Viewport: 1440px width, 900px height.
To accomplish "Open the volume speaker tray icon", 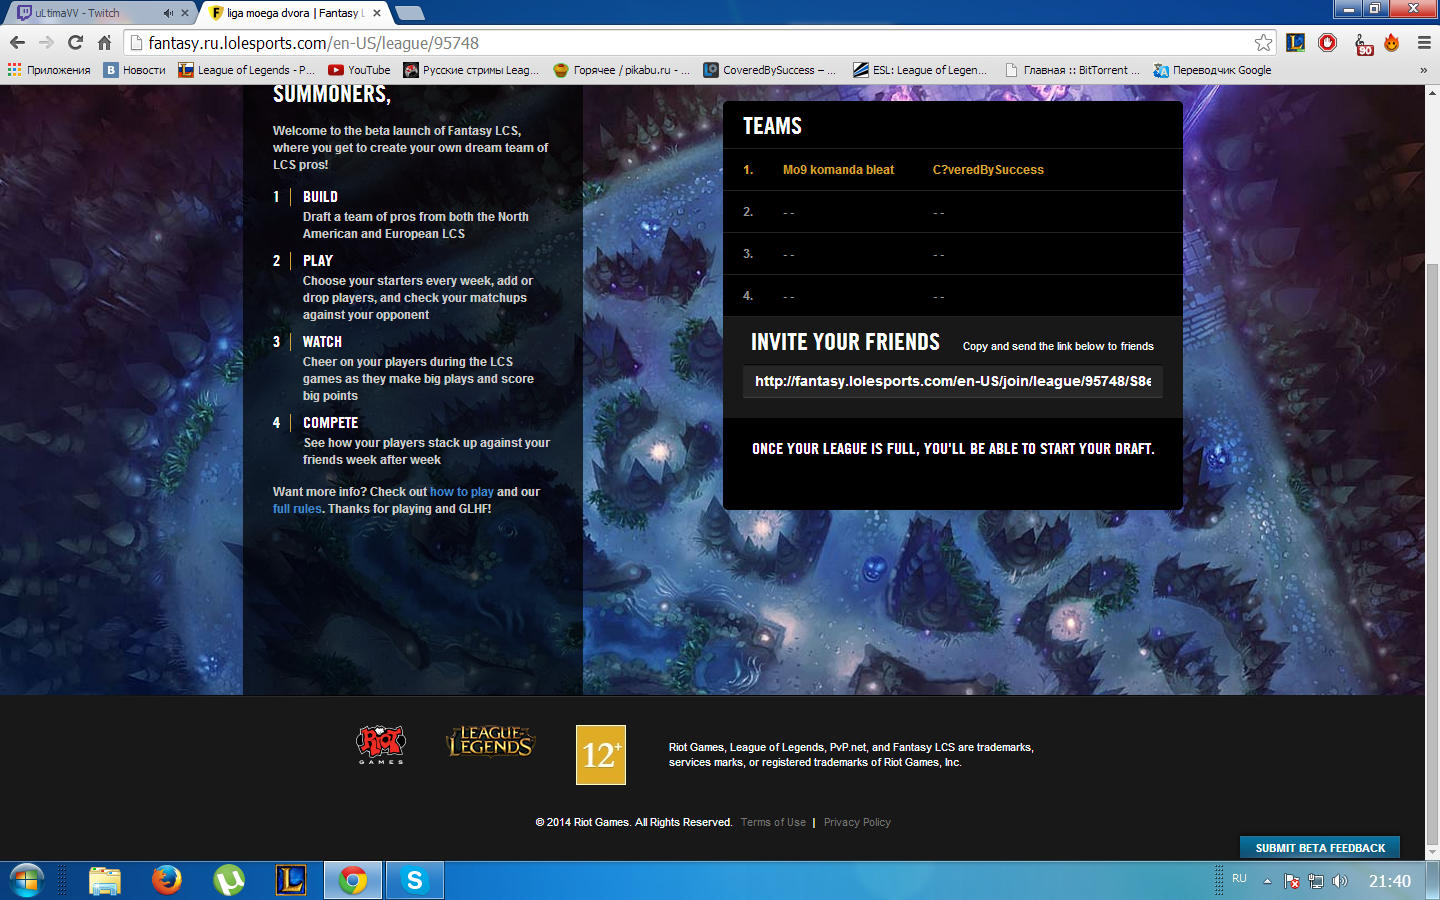I will [1340, 881].
